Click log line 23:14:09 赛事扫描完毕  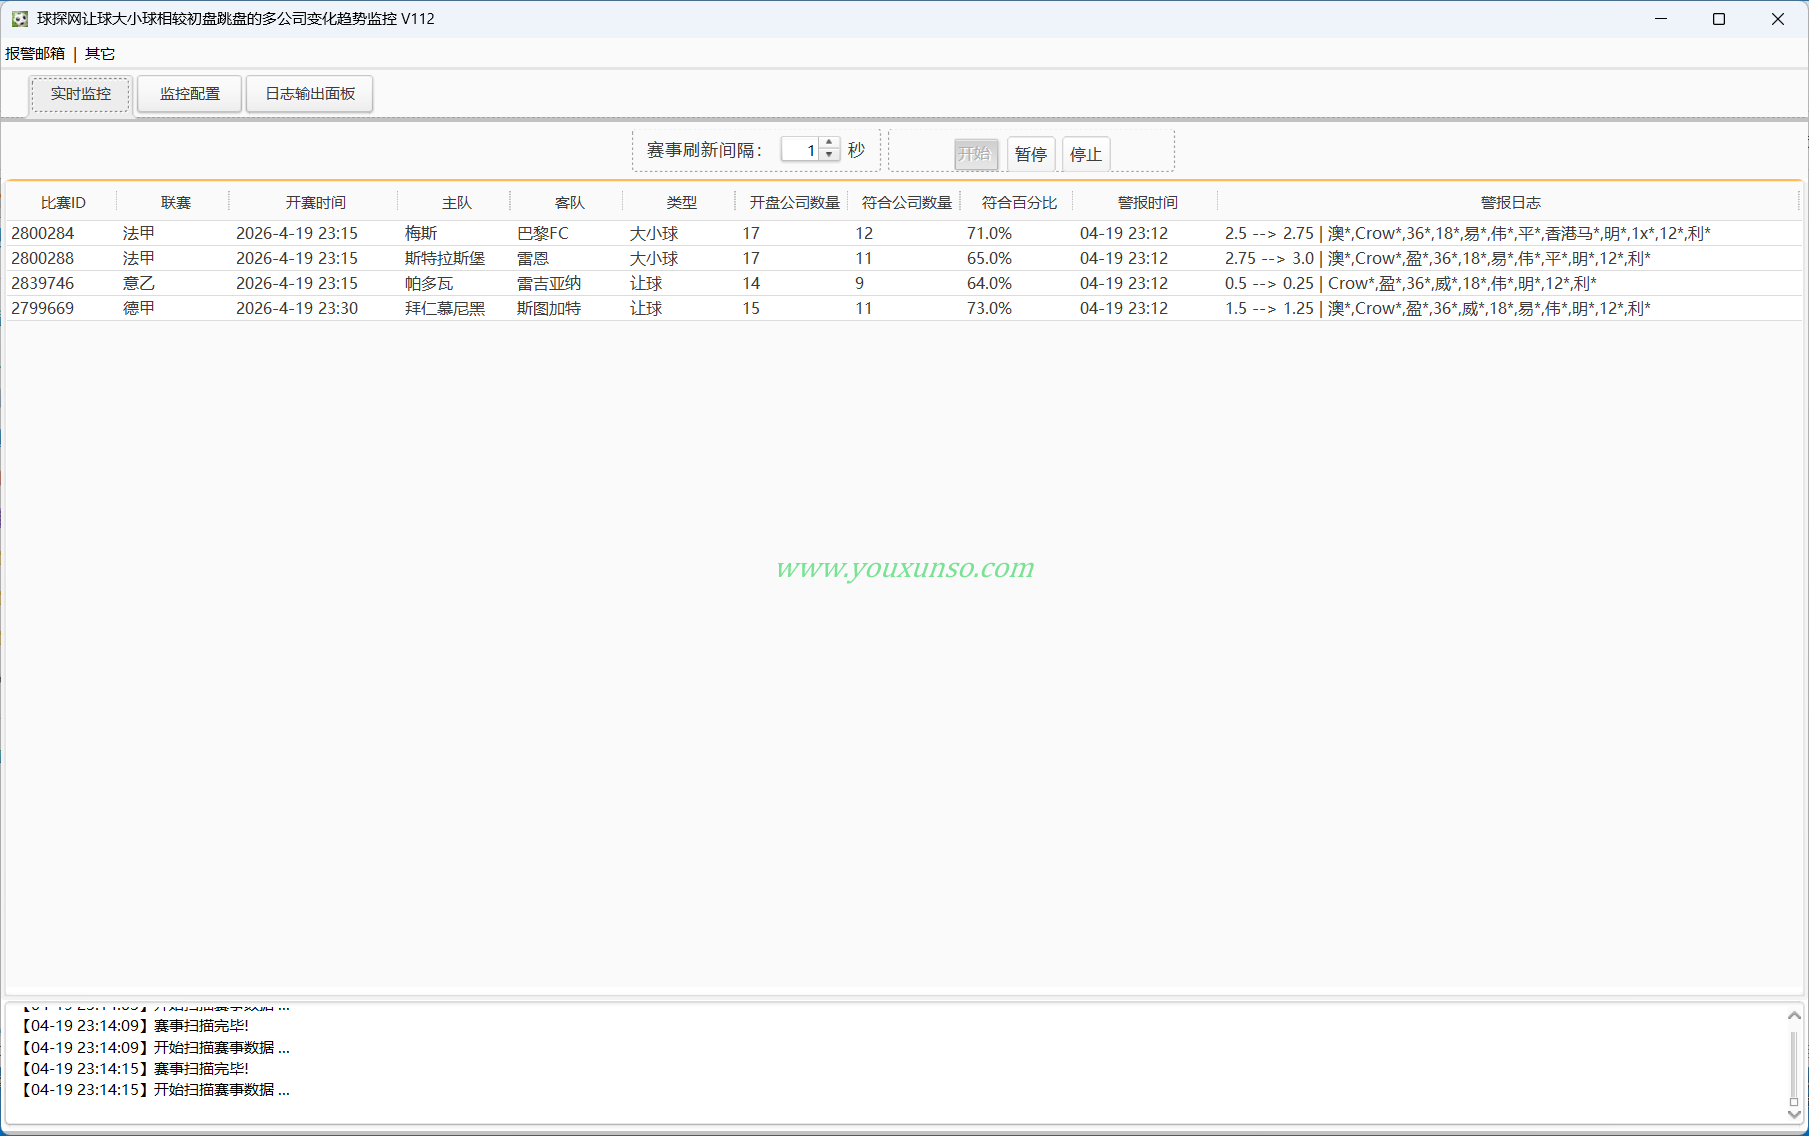click(134, 1026)
